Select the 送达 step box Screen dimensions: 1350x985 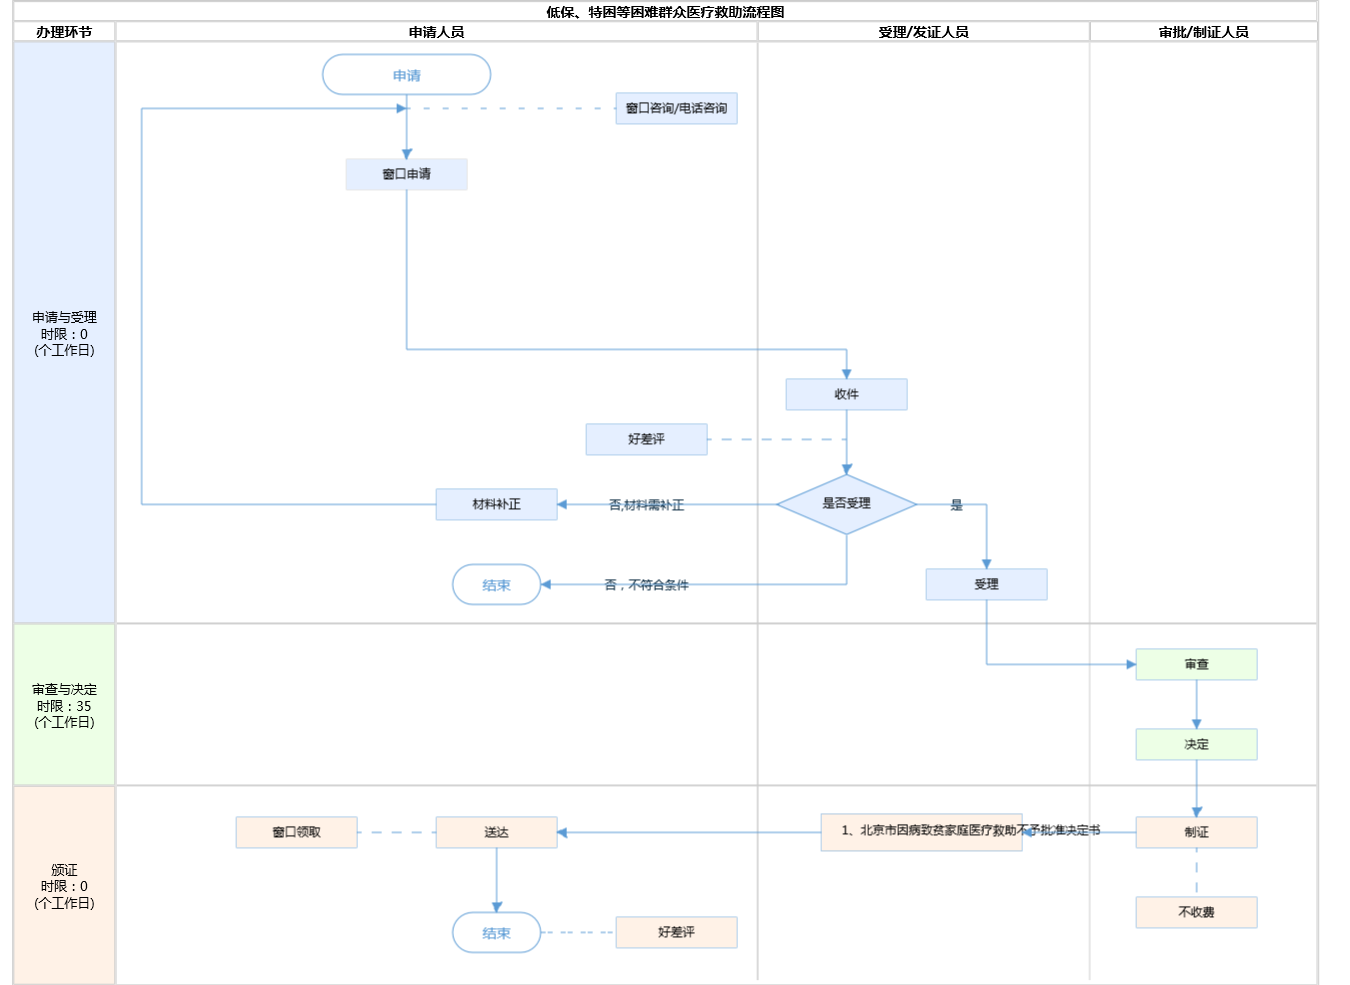496,832
